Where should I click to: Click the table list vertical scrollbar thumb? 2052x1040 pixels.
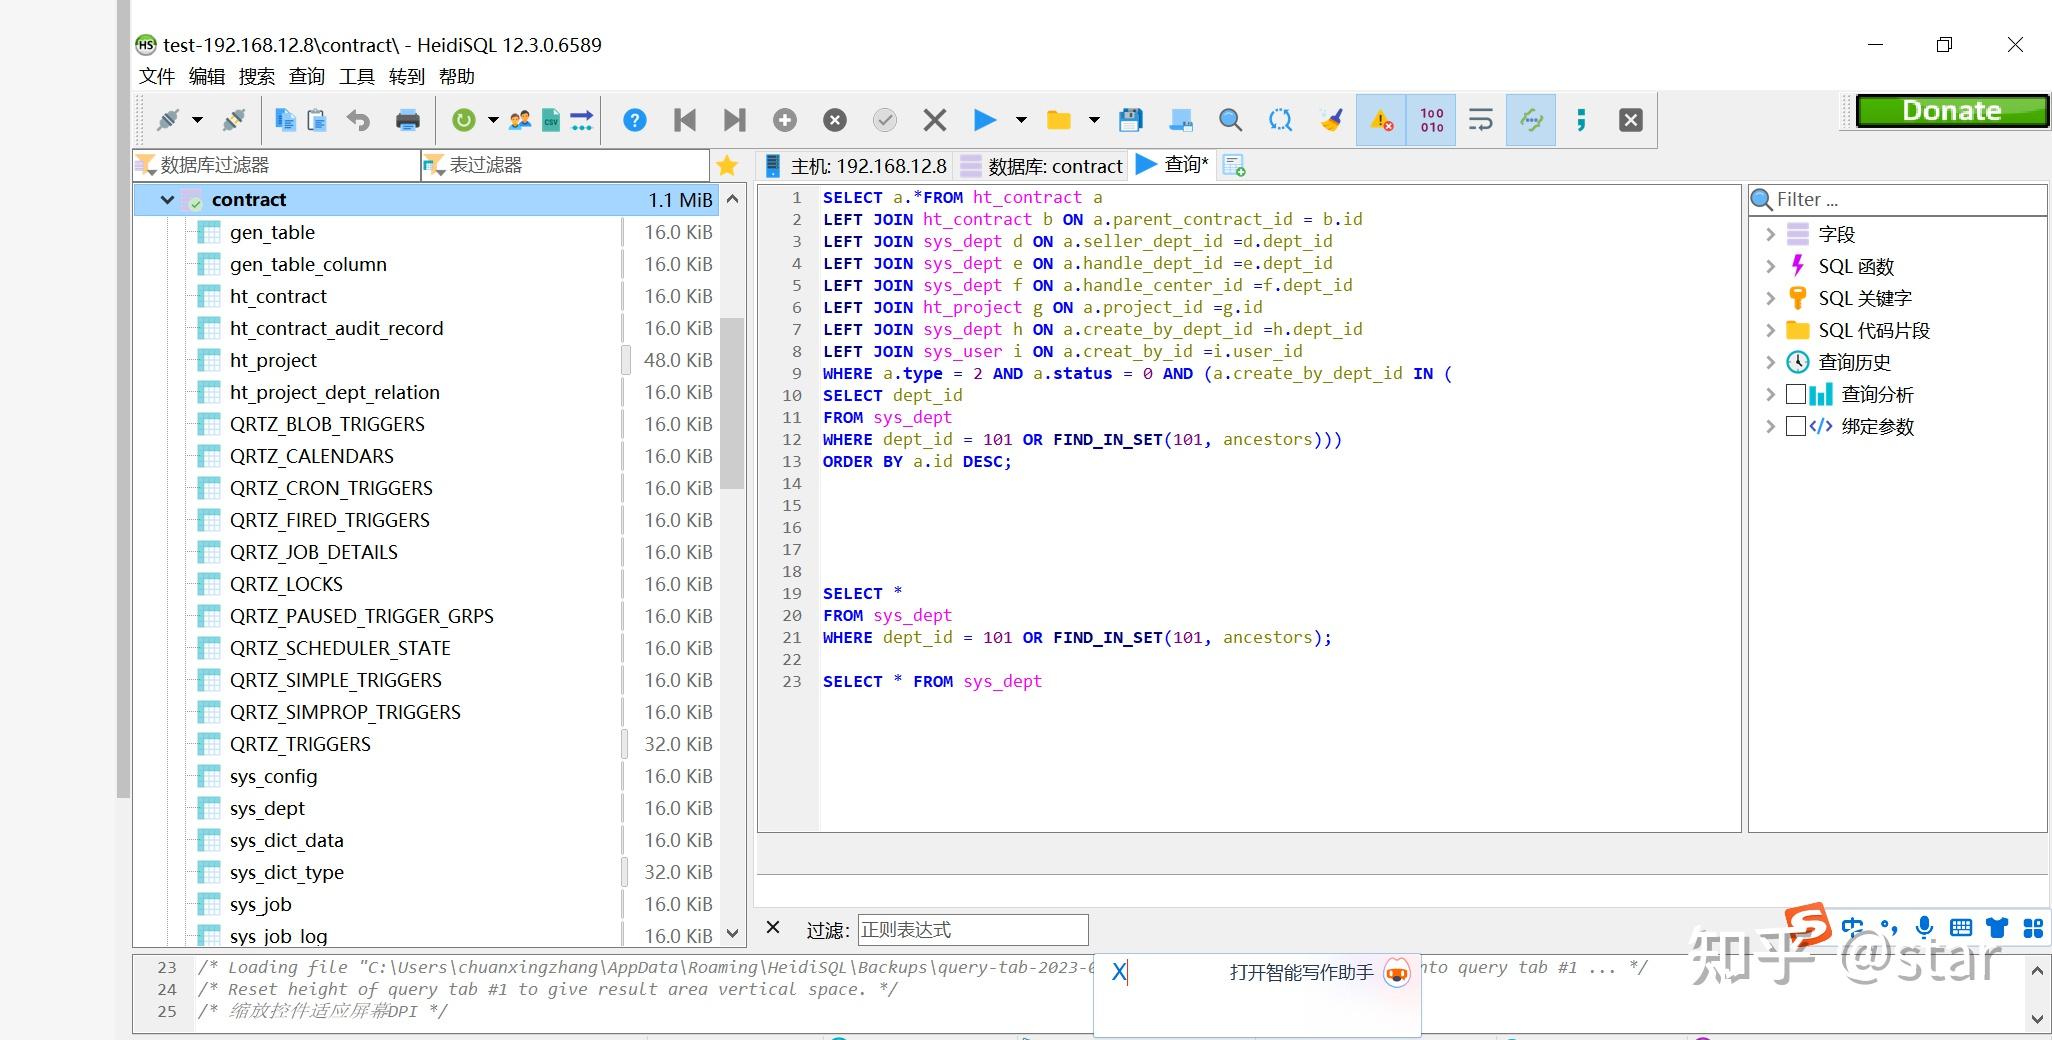click(x=733, y=402)
